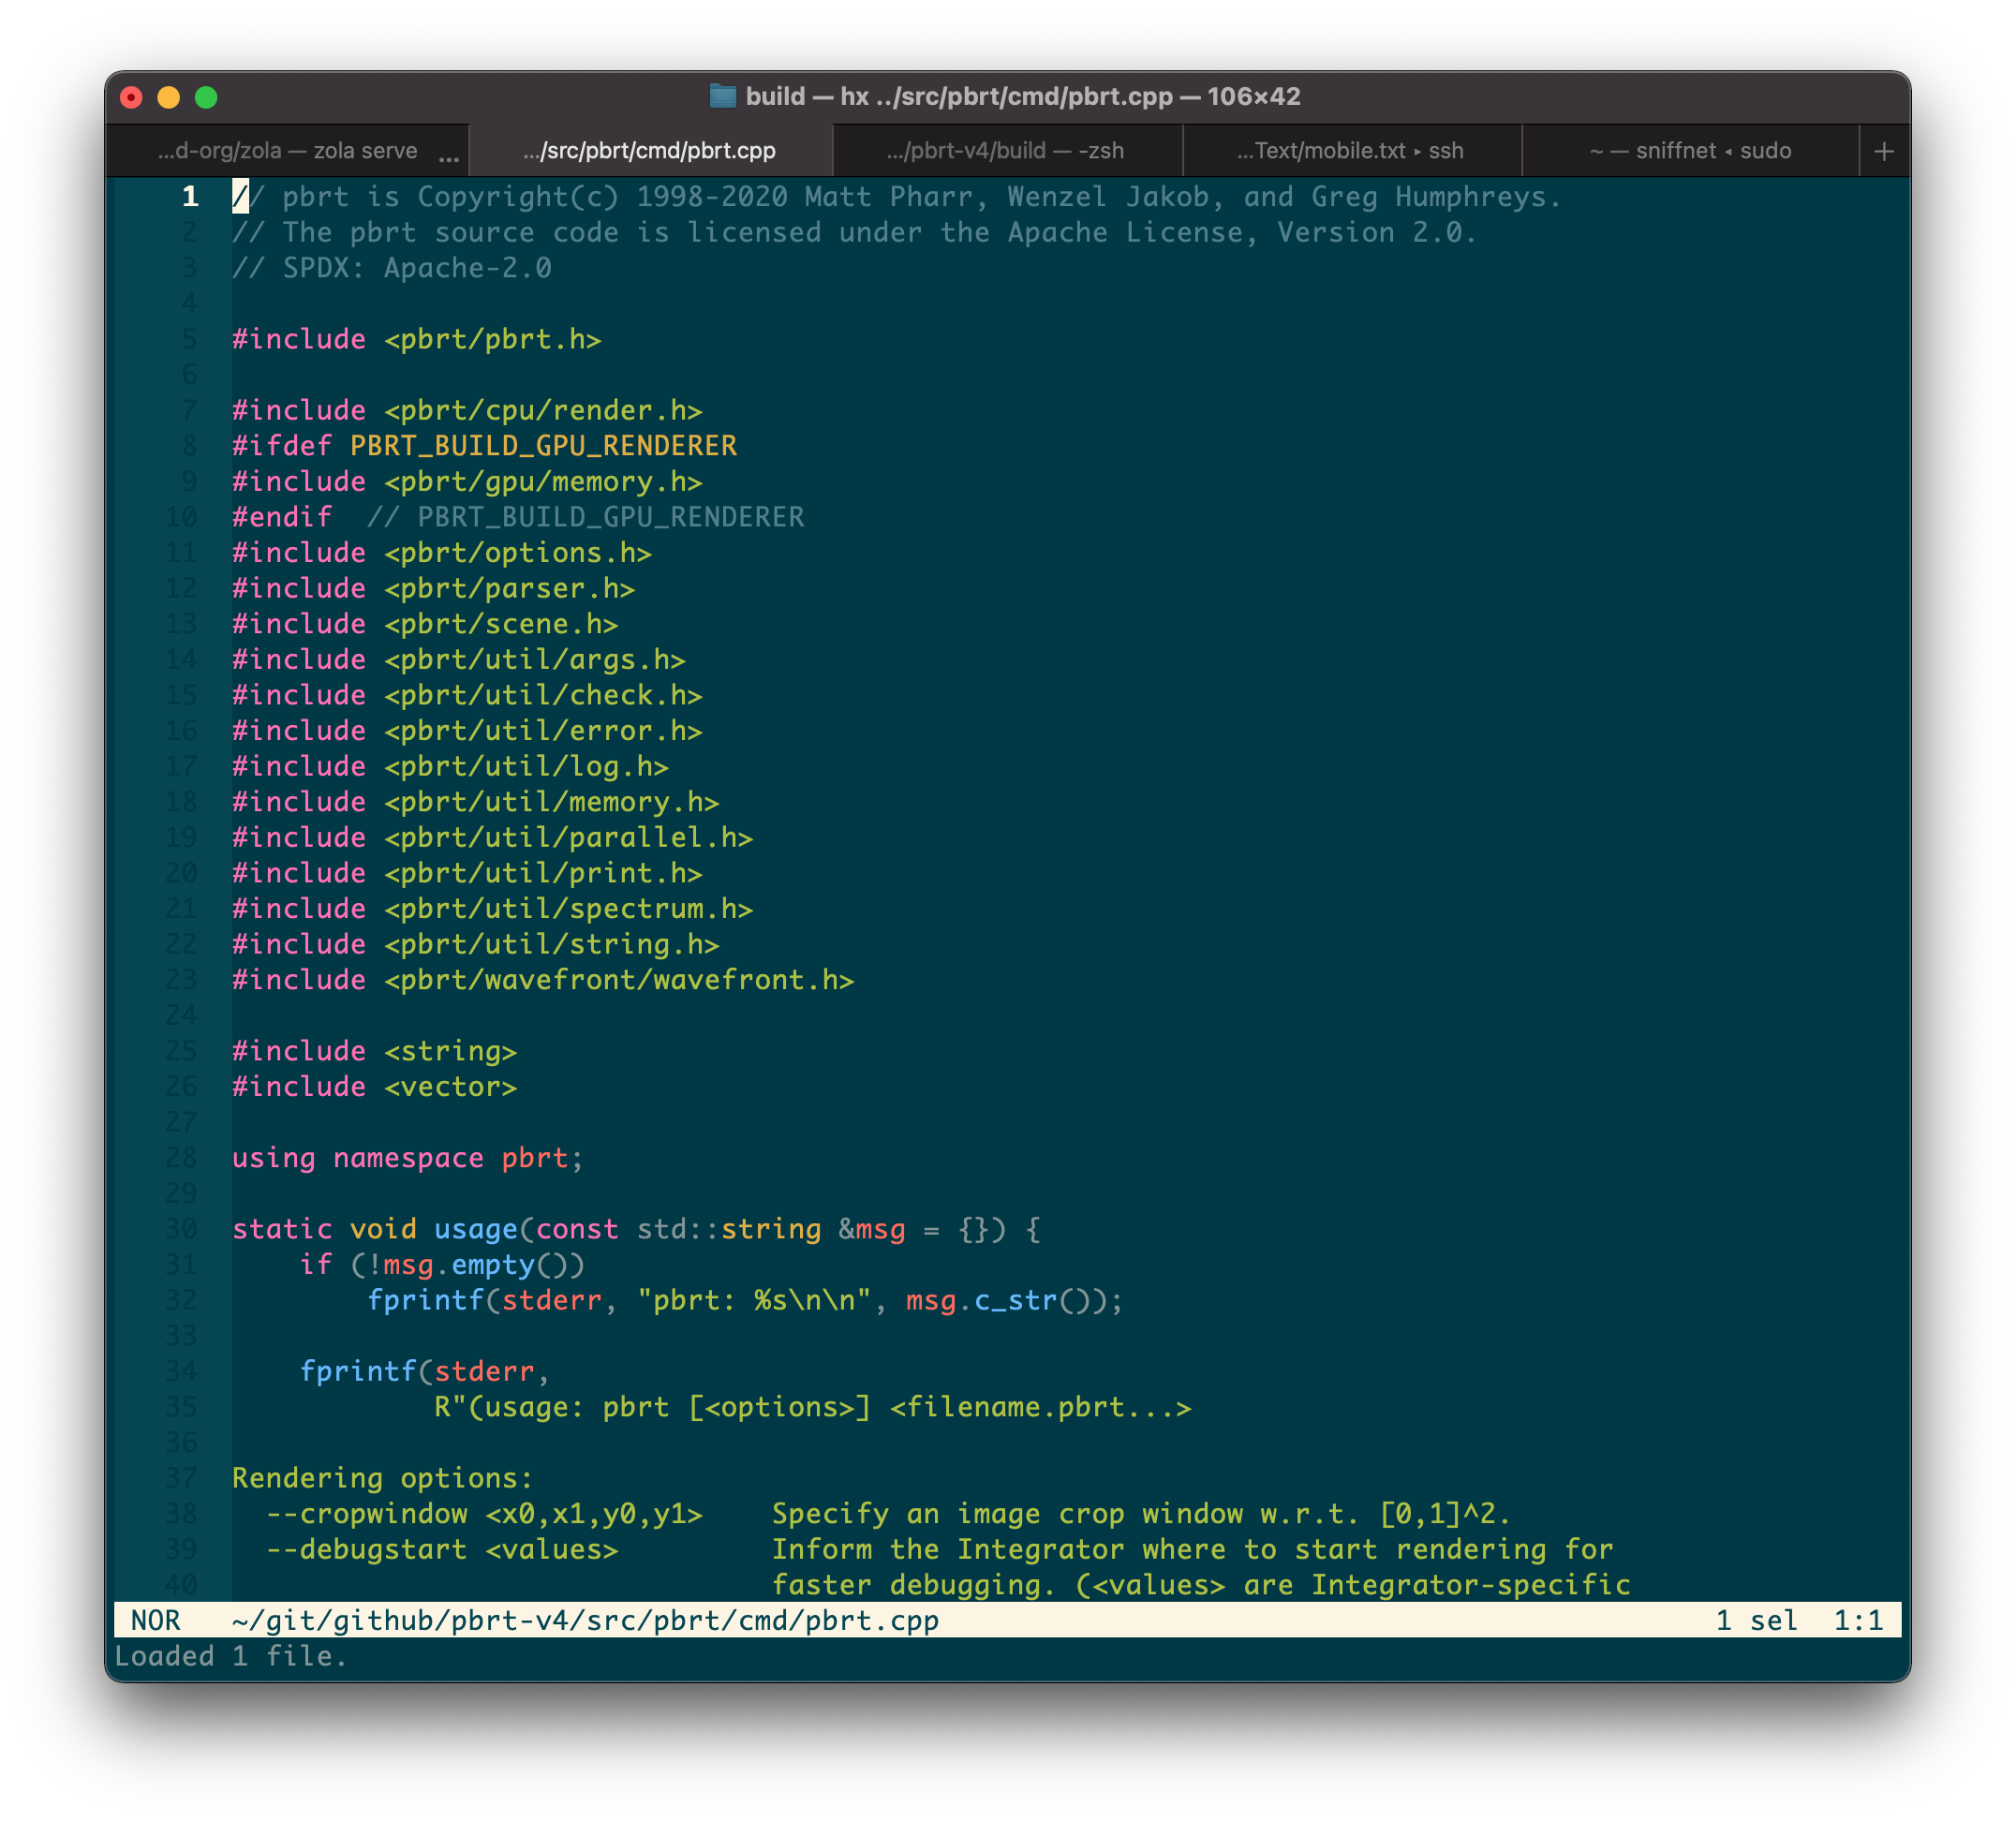Click the yellow minimize window button
The height and width of the screenshot is (1821, 2016).
pyautogui.click(x=169, y=97)
